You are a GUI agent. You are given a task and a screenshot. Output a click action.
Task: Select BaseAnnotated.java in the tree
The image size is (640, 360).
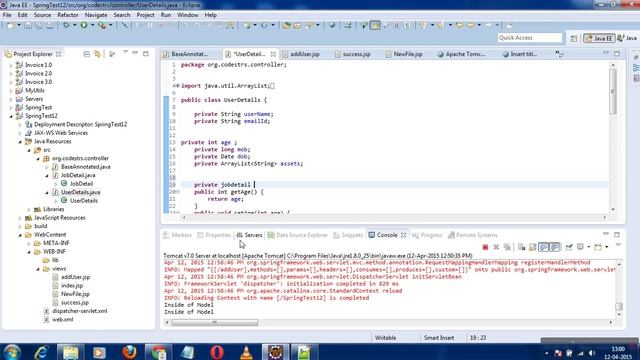[x=86, y=167]
